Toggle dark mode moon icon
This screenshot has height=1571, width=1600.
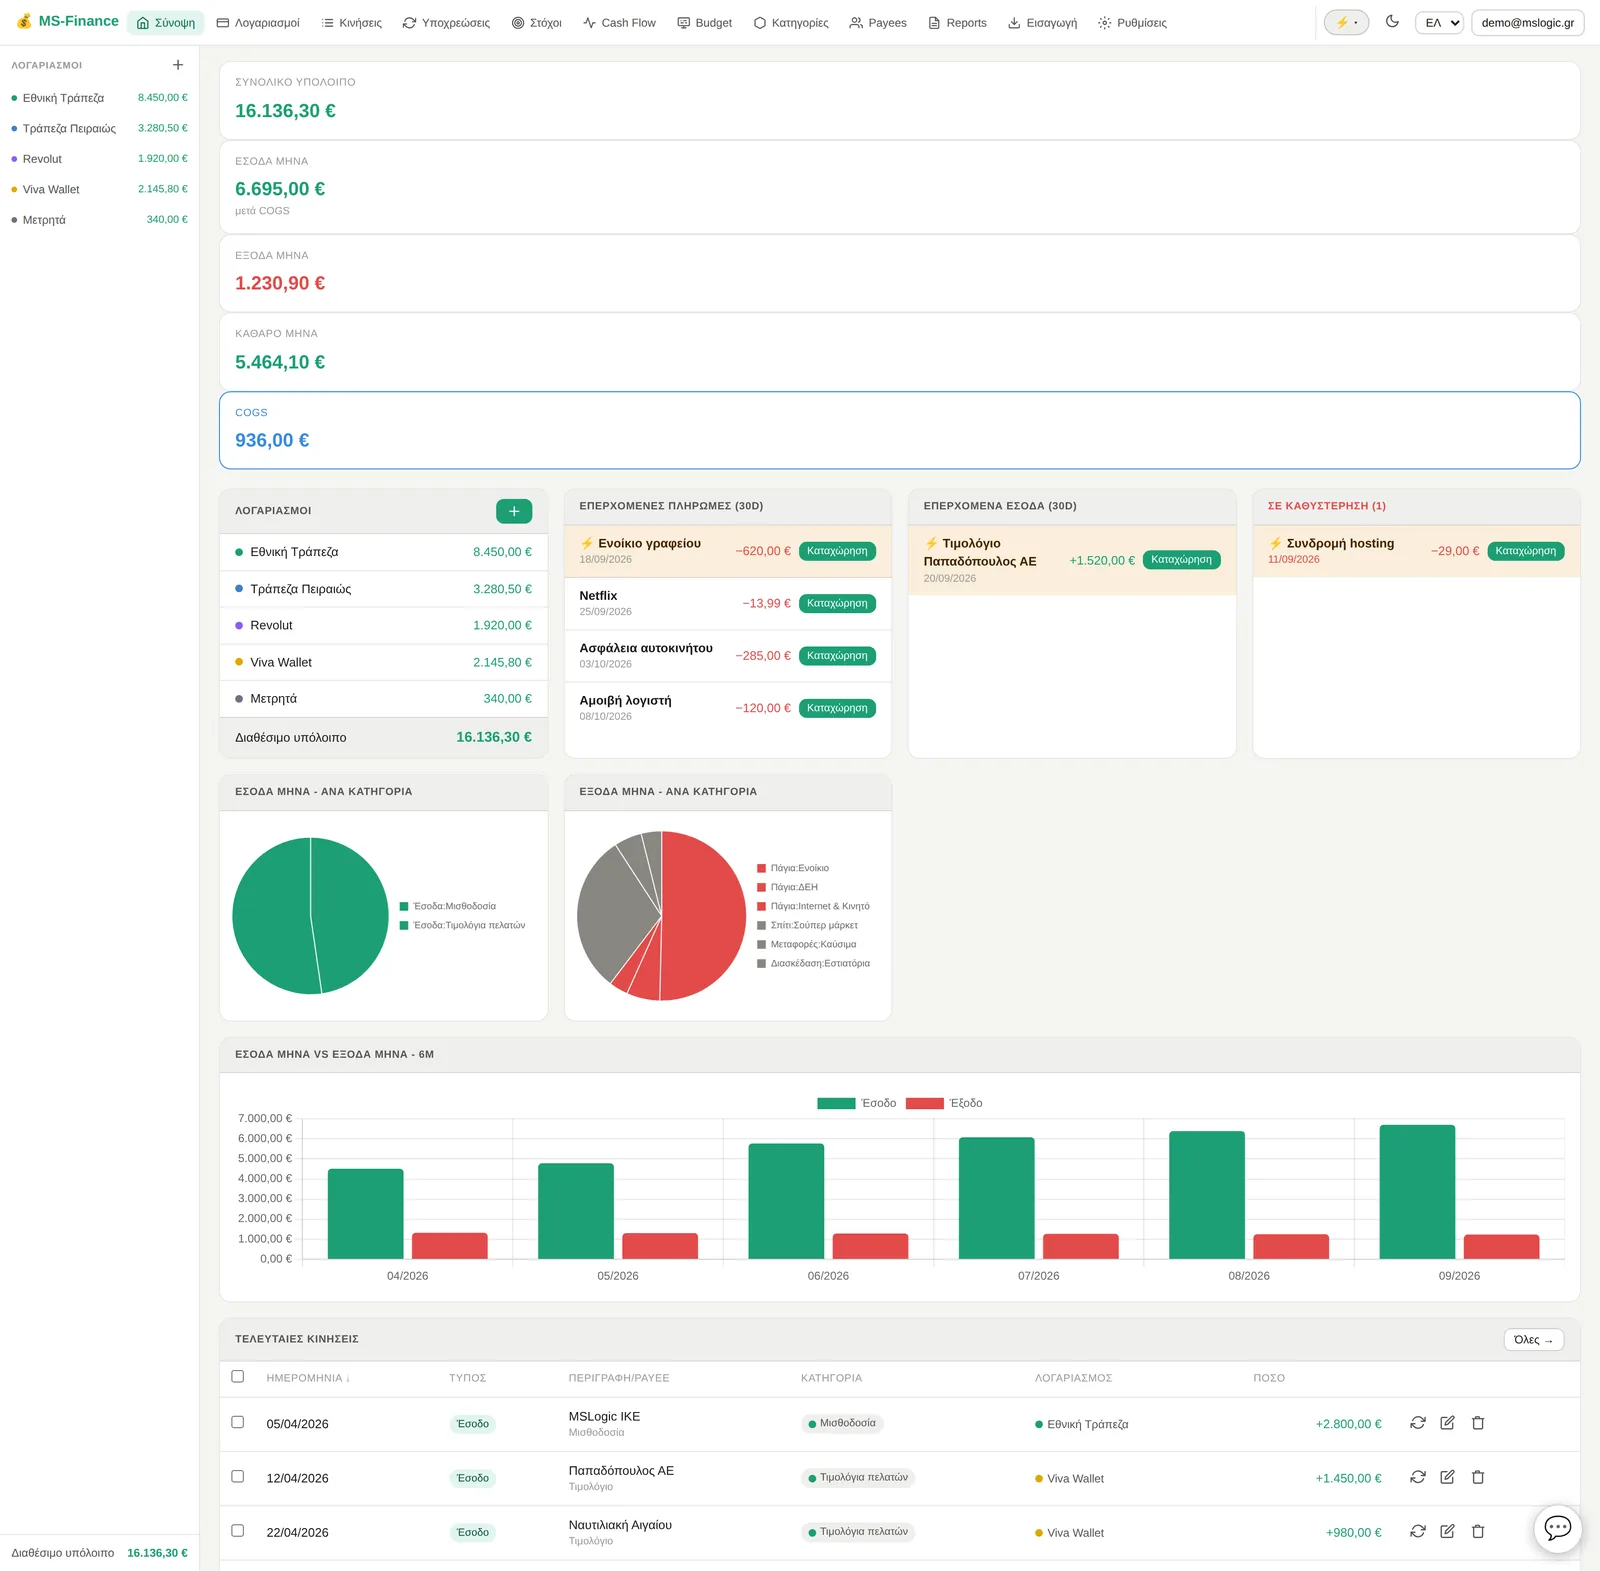1392,22
